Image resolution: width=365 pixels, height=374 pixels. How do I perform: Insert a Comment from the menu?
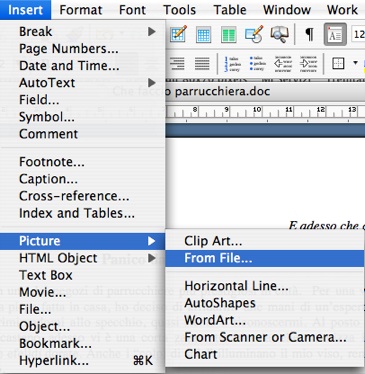click(x=83, y=134)
